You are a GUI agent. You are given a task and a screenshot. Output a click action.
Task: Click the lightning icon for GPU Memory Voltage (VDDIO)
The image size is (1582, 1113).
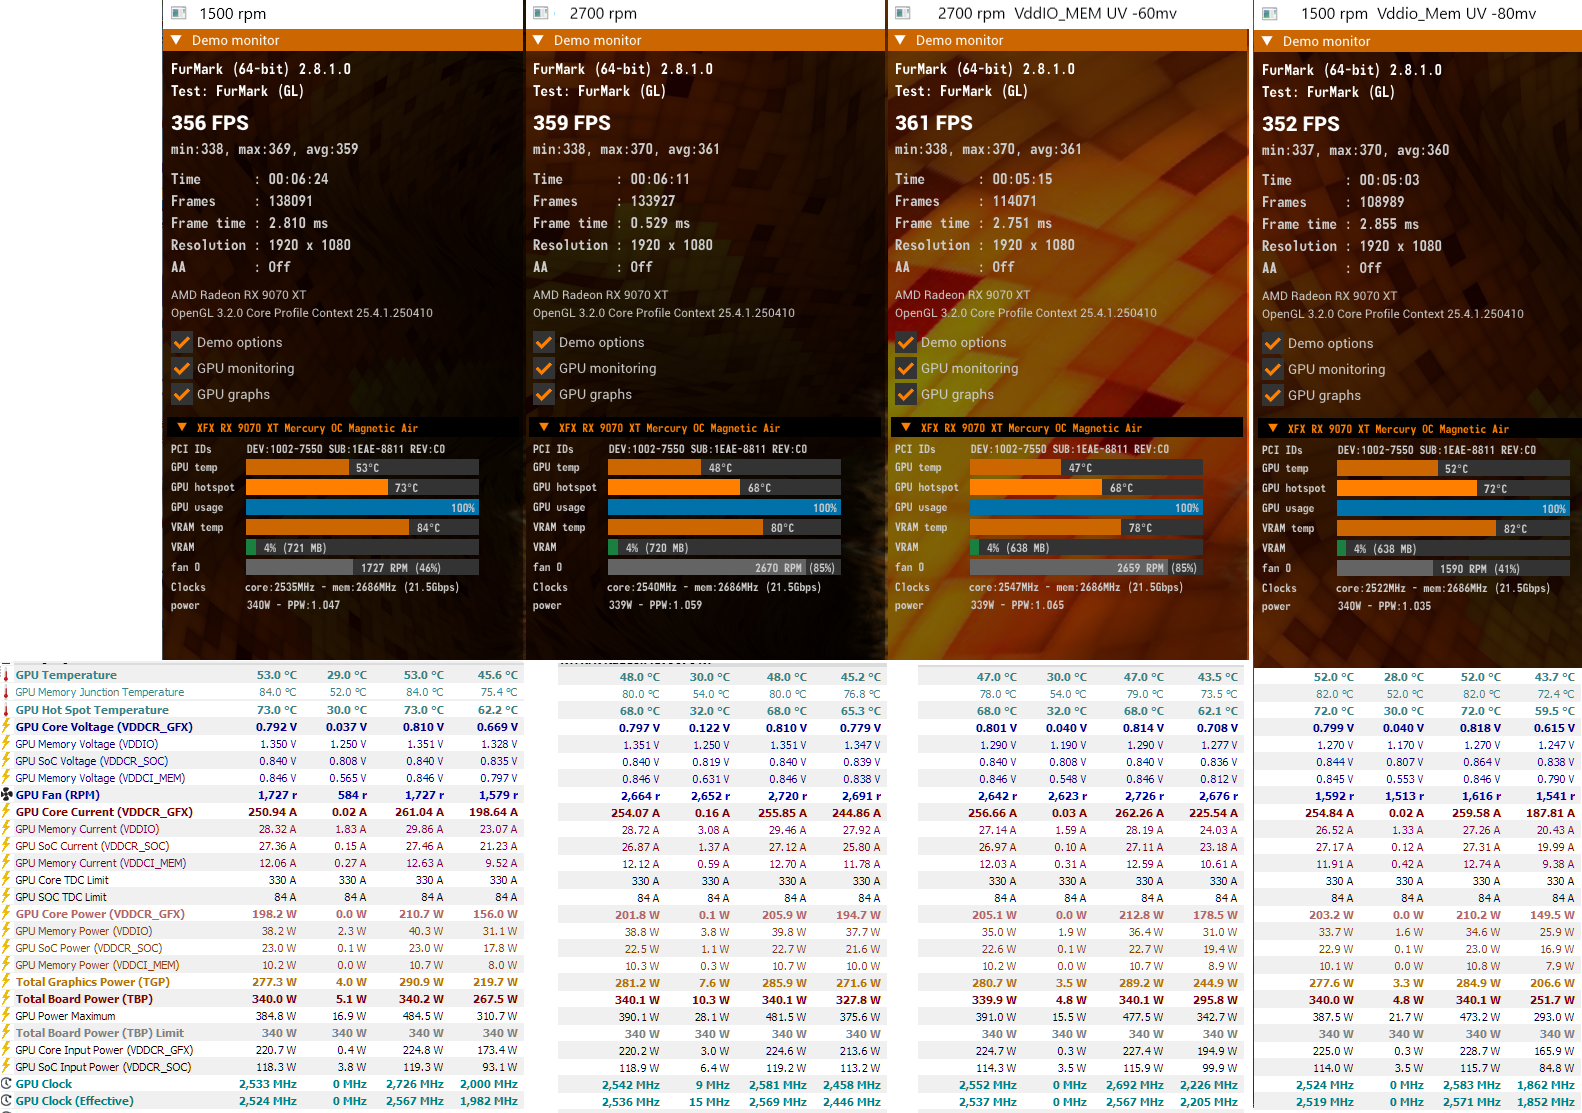6,744
